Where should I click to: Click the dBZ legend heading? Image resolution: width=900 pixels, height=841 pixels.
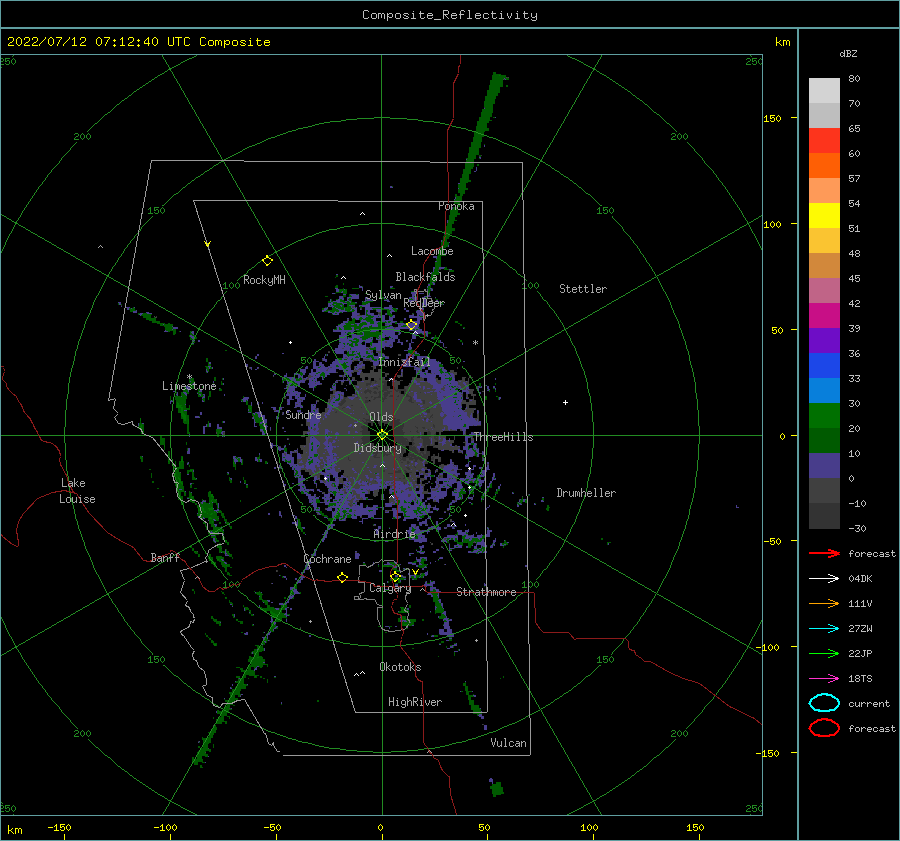(x=848, y=53)
